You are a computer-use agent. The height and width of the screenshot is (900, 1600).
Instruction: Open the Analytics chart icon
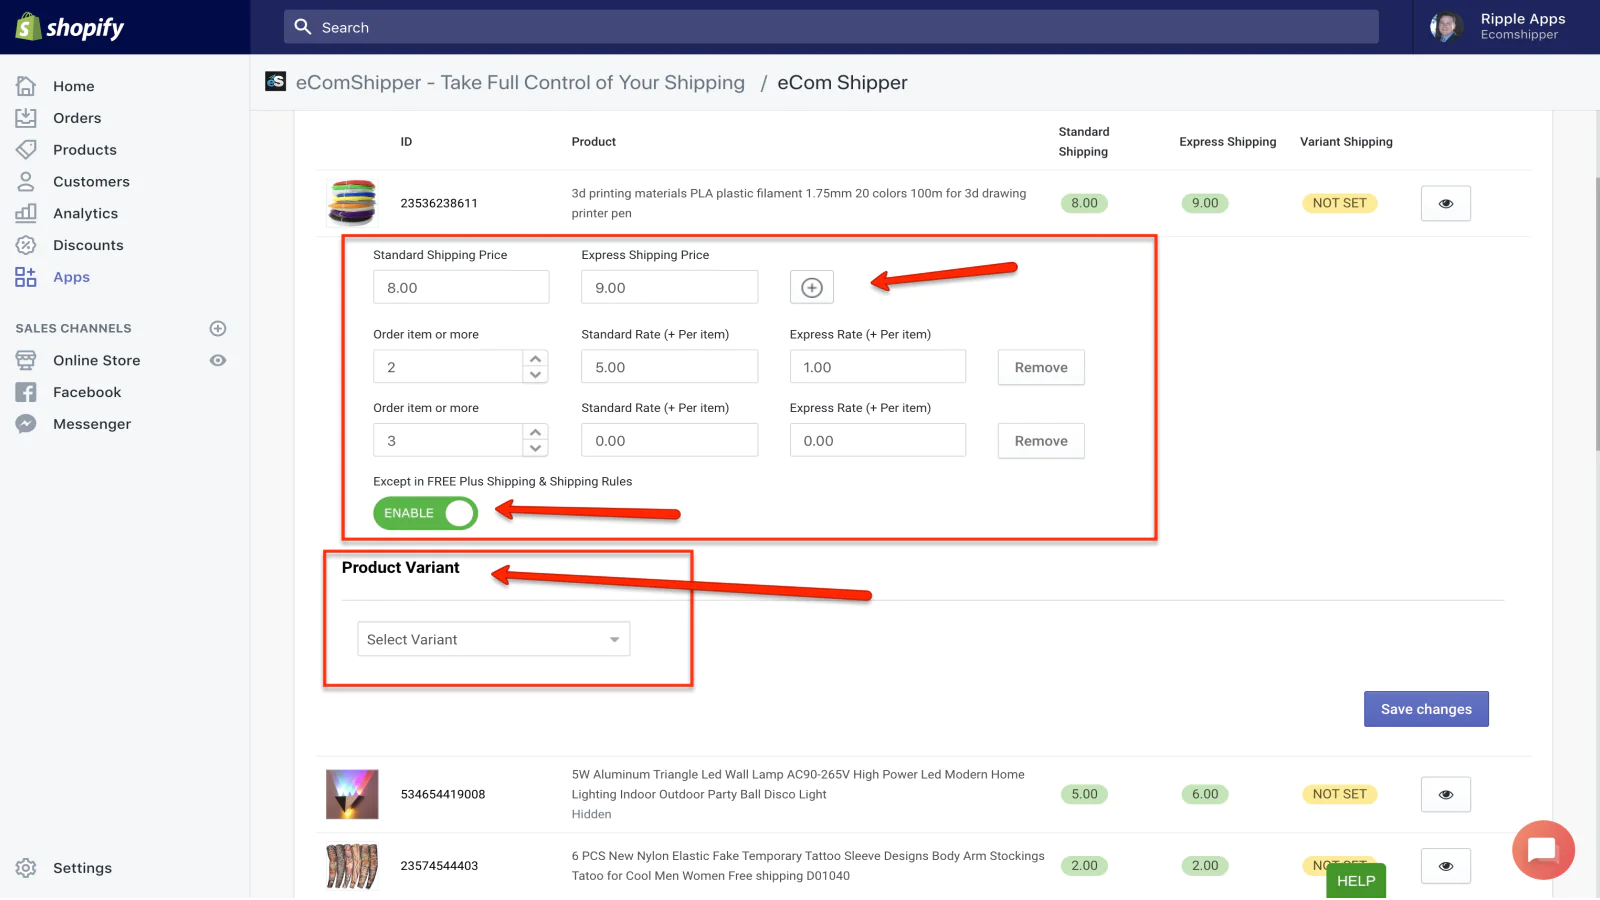tap(26, 213)
